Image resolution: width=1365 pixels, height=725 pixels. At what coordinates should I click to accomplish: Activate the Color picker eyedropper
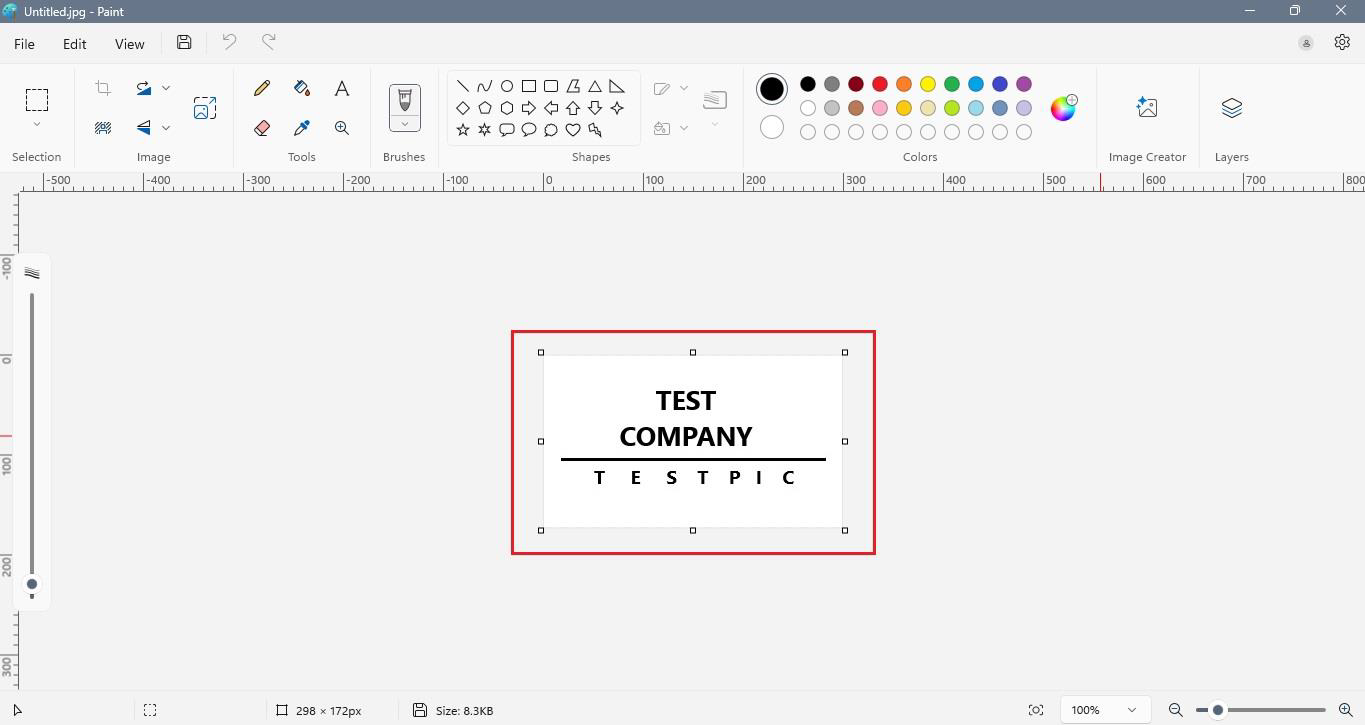click(302, 128)
